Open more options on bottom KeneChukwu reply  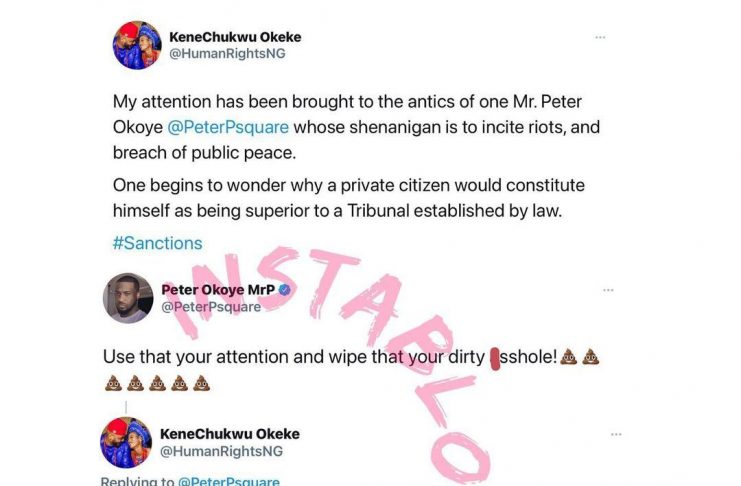point(616,434)
